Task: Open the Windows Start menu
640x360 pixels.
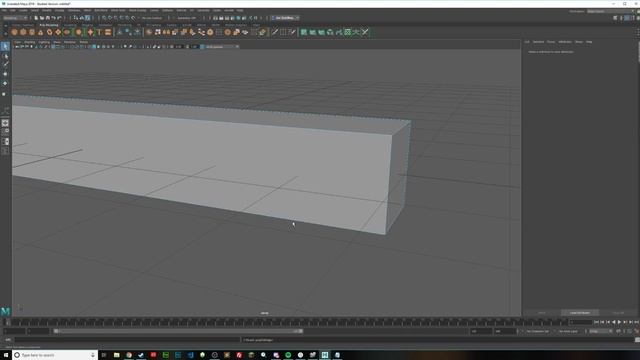Action: click(6, 355)
